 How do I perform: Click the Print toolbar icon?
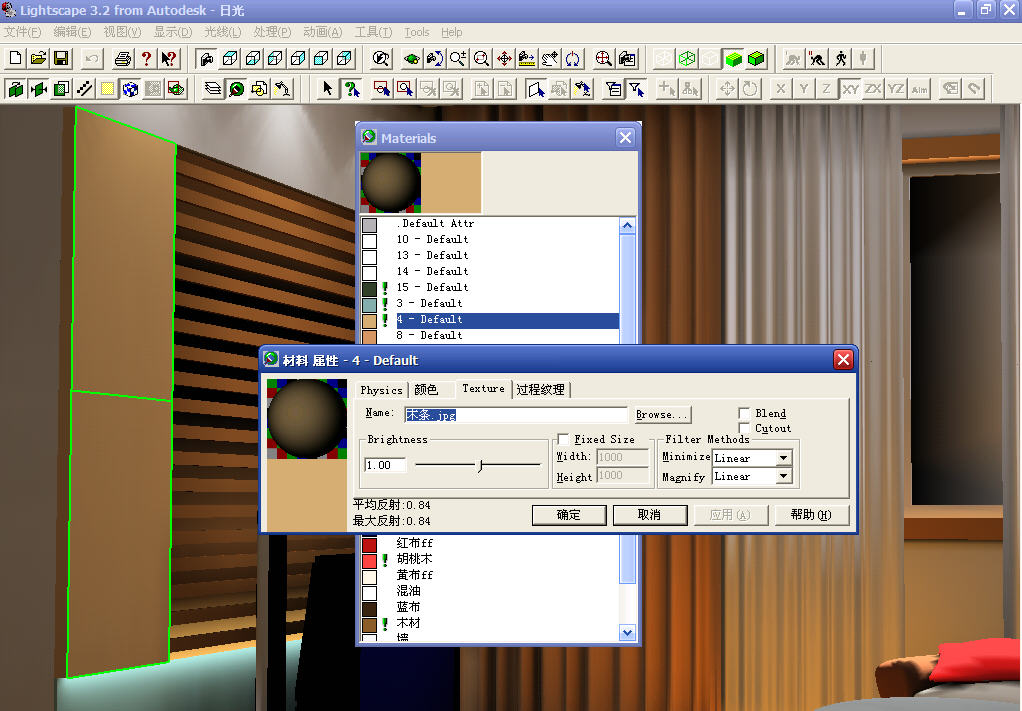(x=123, y=59)
